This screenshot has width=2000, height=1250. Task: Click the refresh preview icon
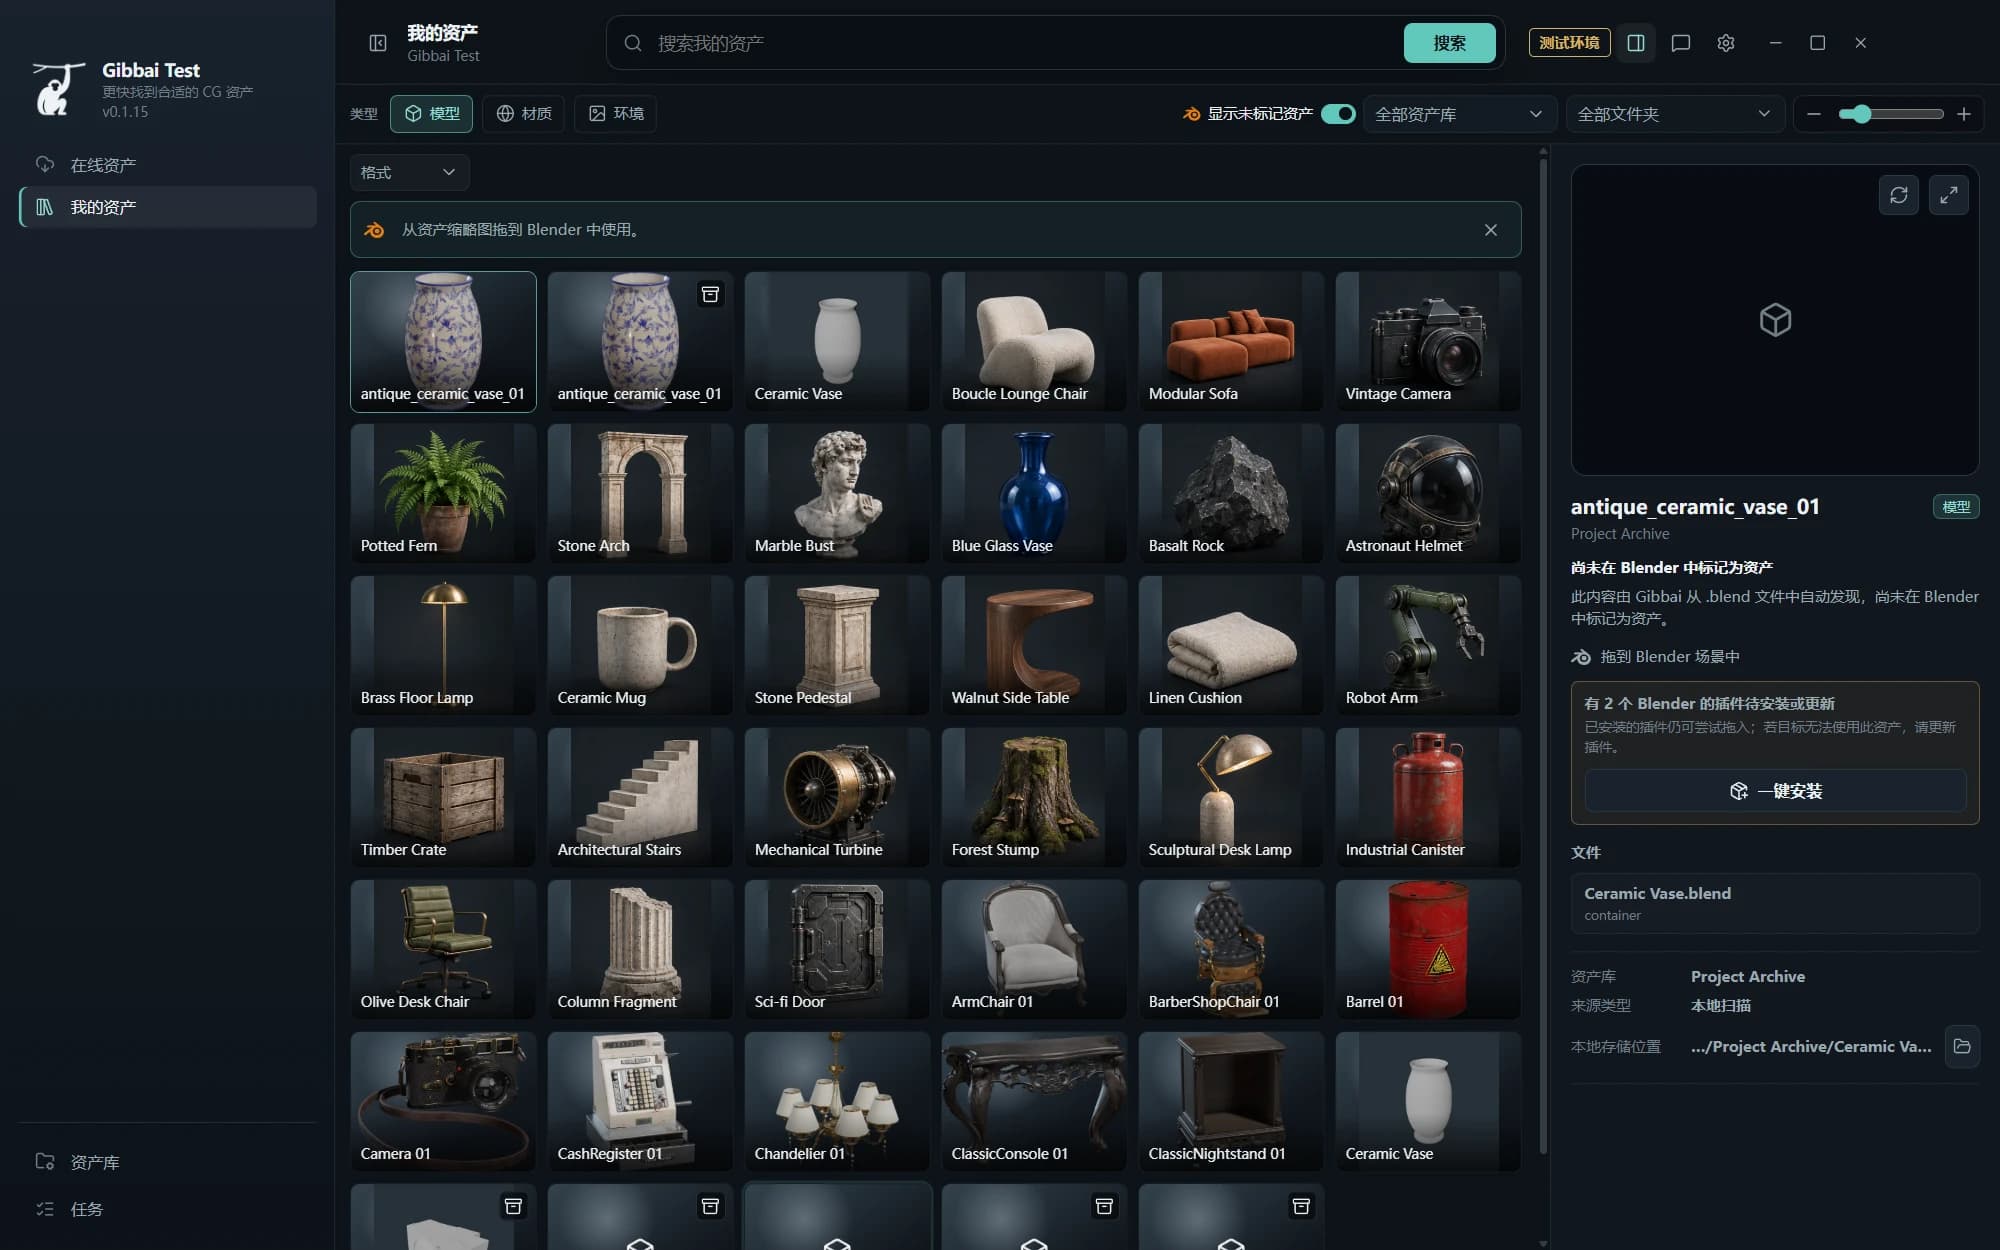(x=1899, y=195)
